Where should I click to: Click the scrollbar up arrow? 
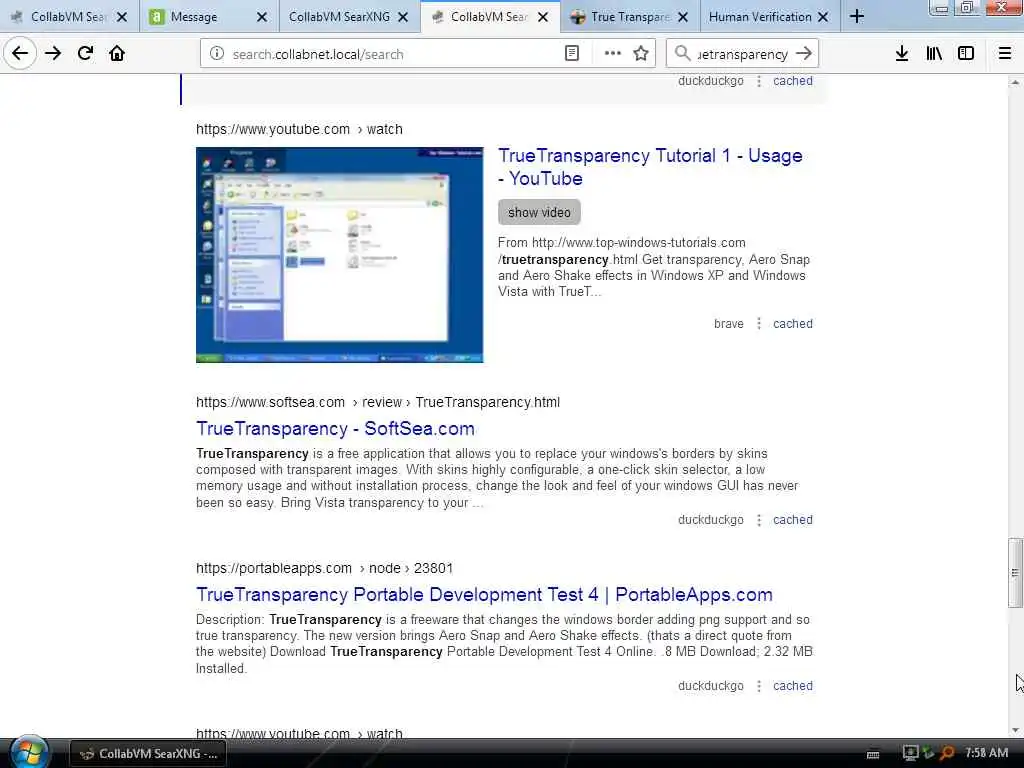(x=1015, y=82)
